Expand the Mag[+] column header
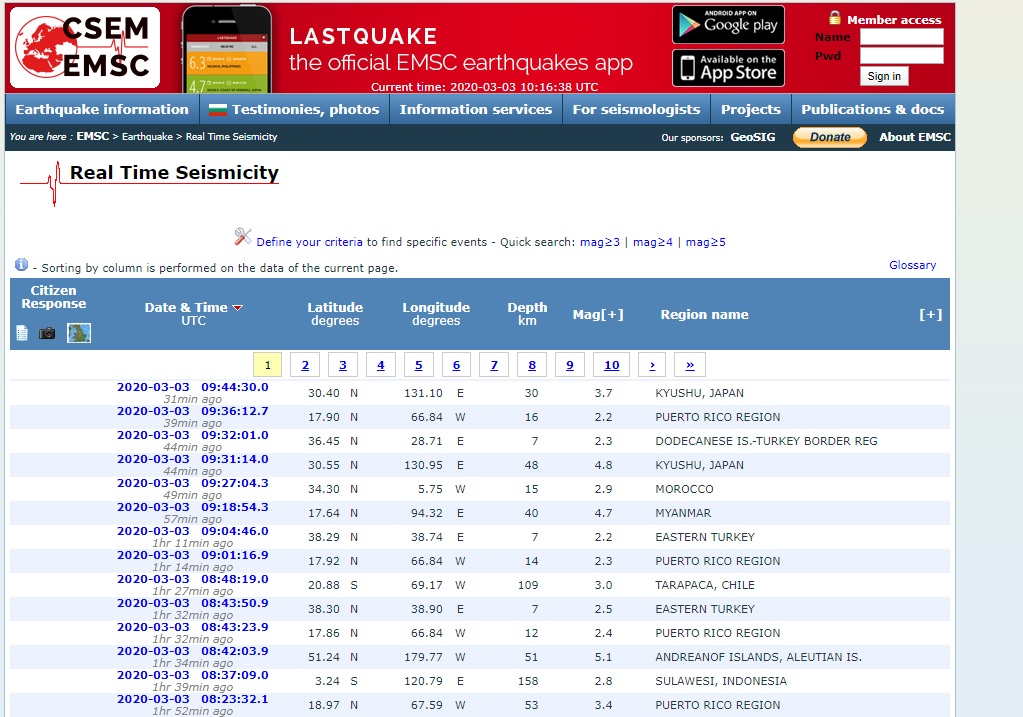The image size is (1023, 717). (x=598, y=314)
